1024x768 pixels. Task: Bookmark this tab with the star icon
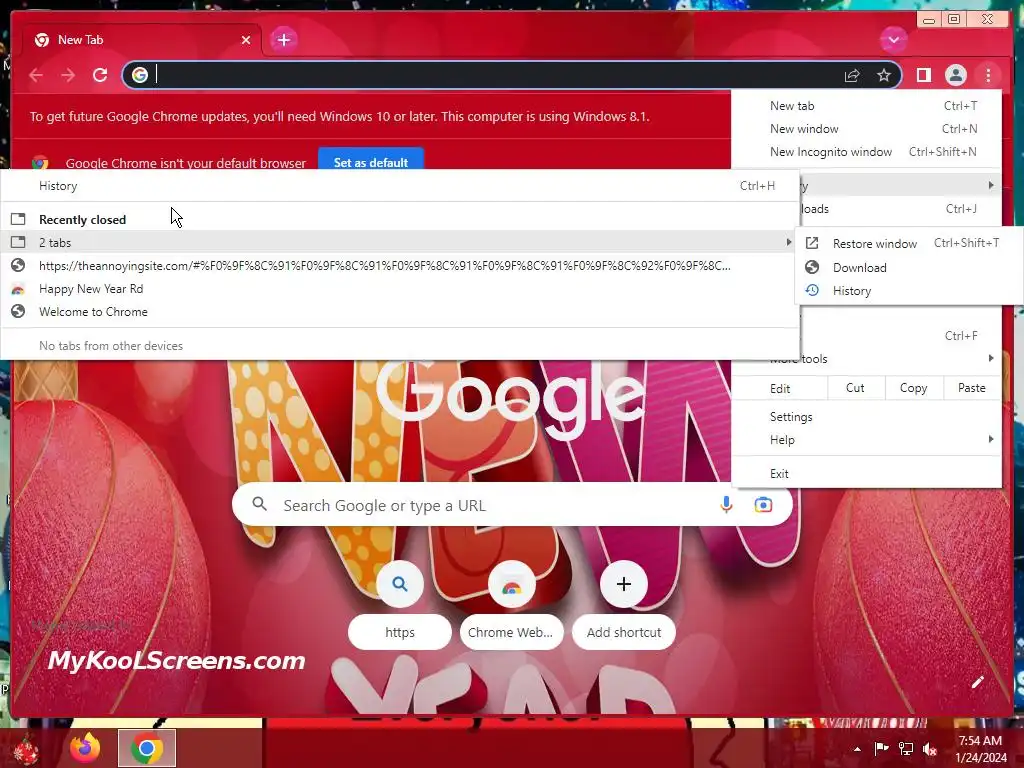tap(884, 75)
